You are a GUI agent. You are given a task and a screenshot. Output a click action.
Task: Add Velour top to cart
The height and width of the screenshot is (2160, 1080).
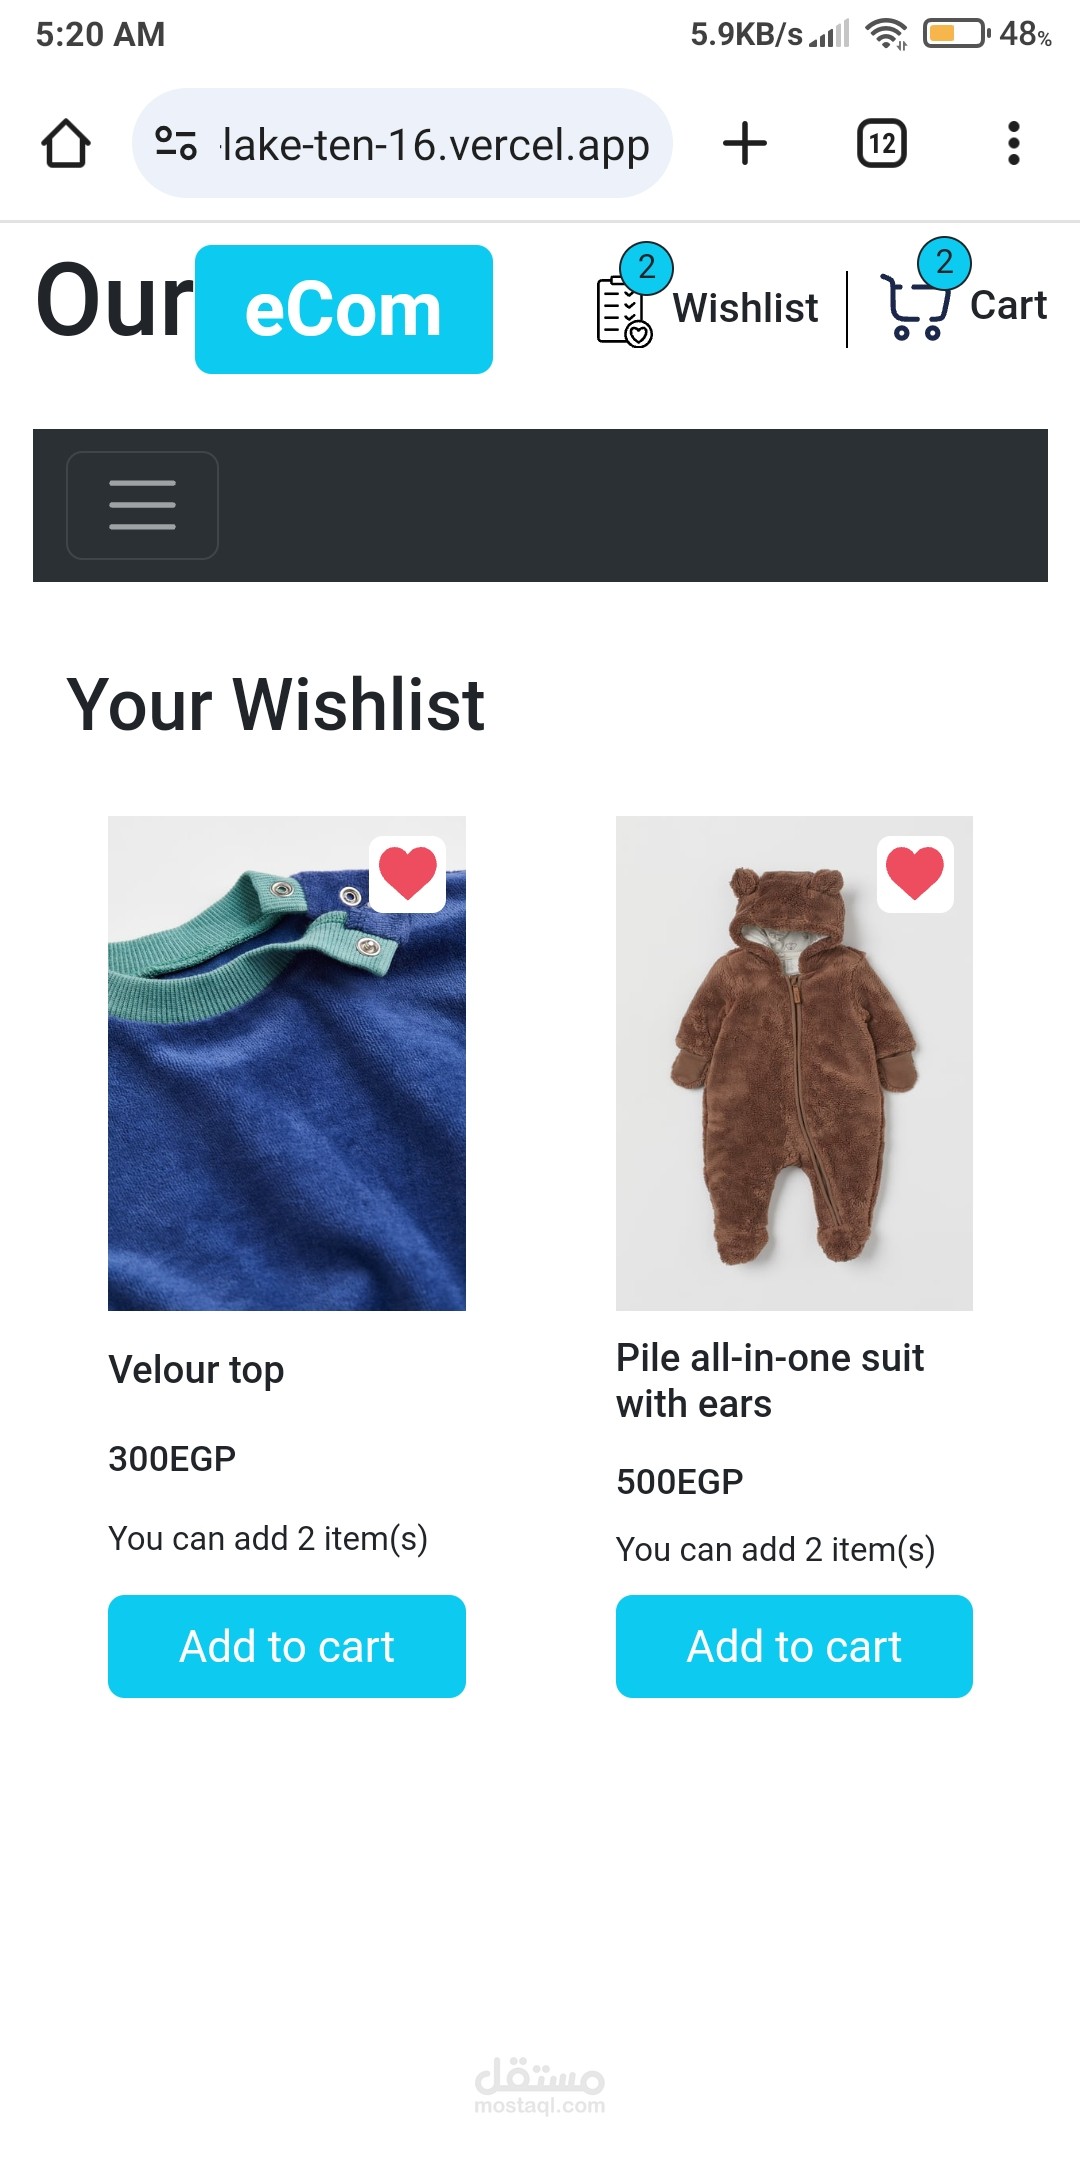pyautogui.click(x=287, y=1646)
